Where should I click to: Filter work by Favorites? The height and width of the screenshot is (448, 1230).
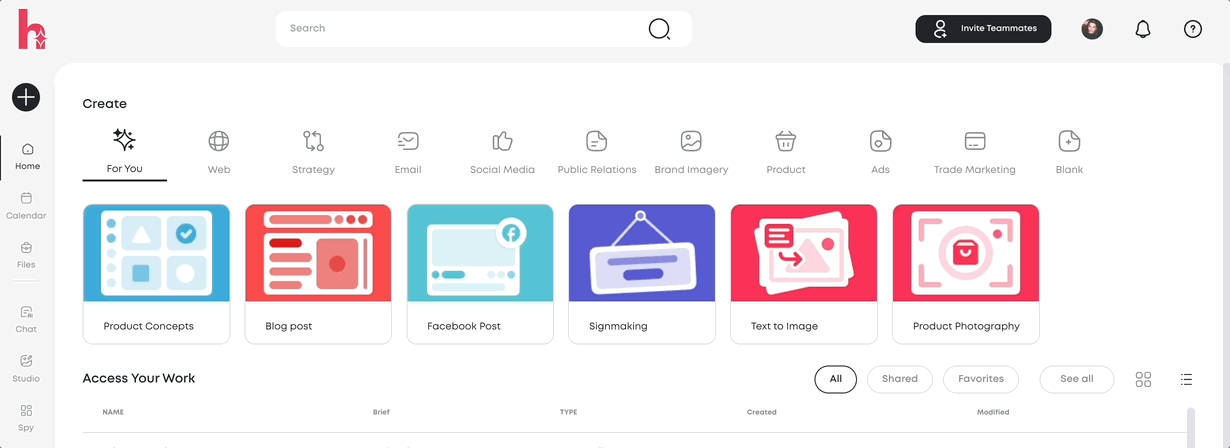[981, 379]
